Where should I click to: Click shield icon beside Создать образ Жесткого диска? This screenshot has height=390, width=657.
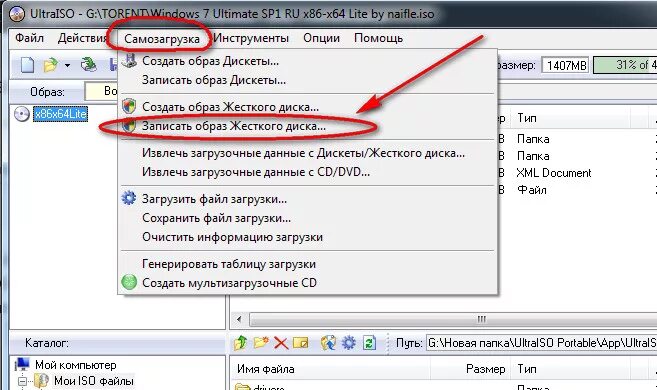[129, 106]
